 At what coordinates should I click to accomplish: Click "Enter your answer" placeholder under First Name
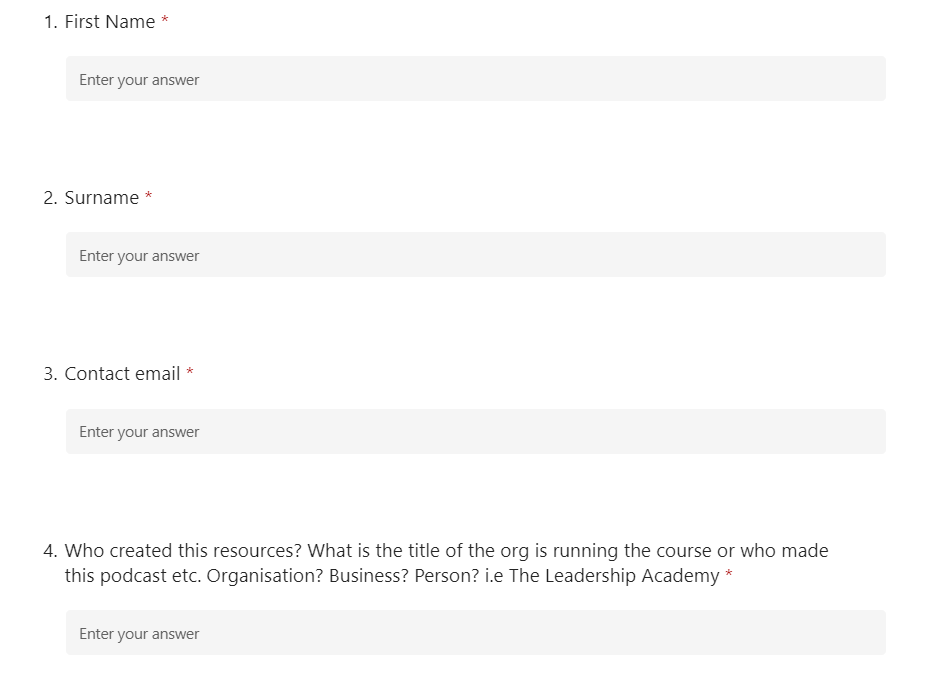(x=139, y=80)
